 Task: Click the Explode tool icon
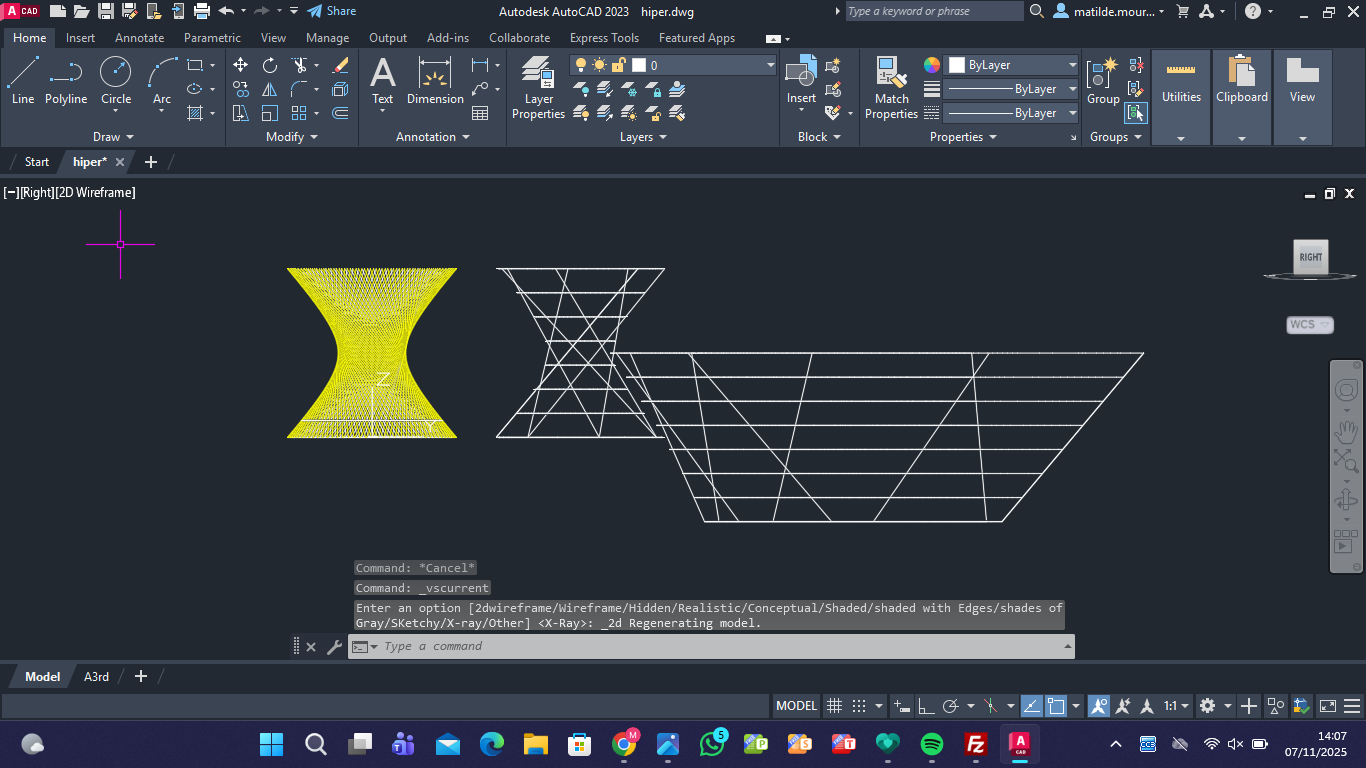341,89
